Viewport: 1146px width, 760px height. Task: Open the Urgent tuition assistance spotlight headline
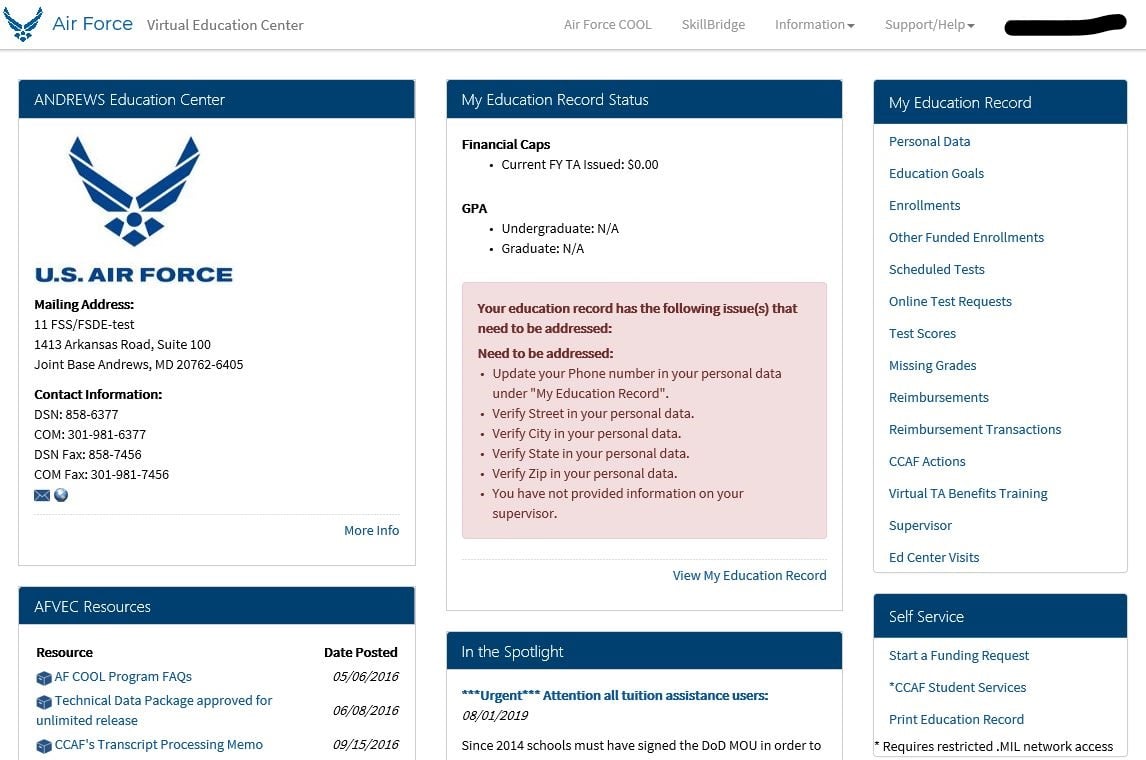click(615, 696)
